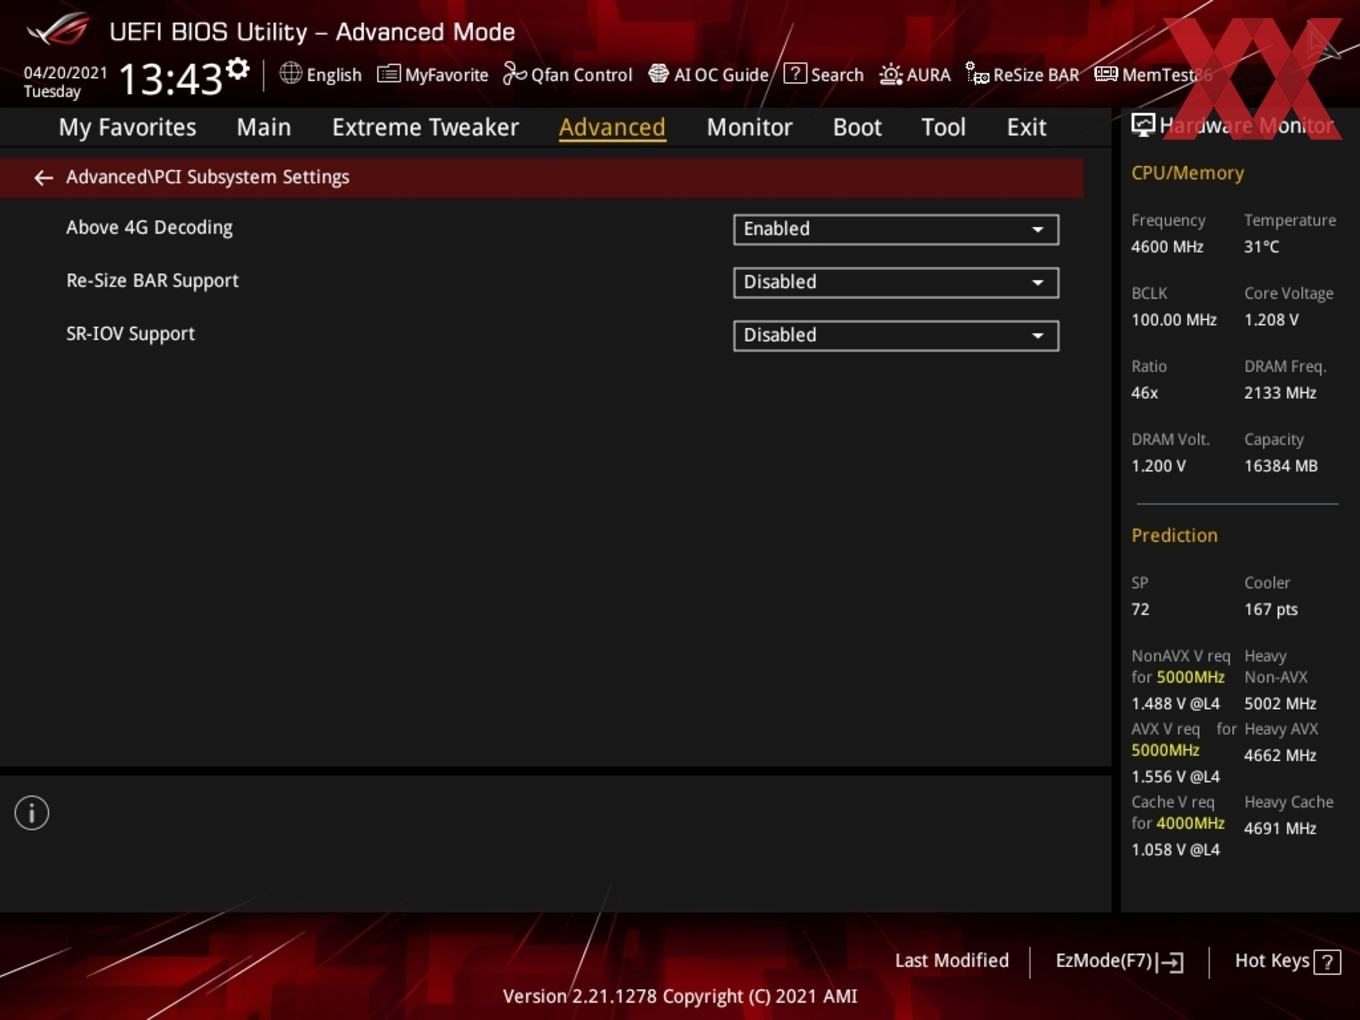Click the 1.200 V DRAM voltage value
1360x1020 pixels.
(1158, 466)
